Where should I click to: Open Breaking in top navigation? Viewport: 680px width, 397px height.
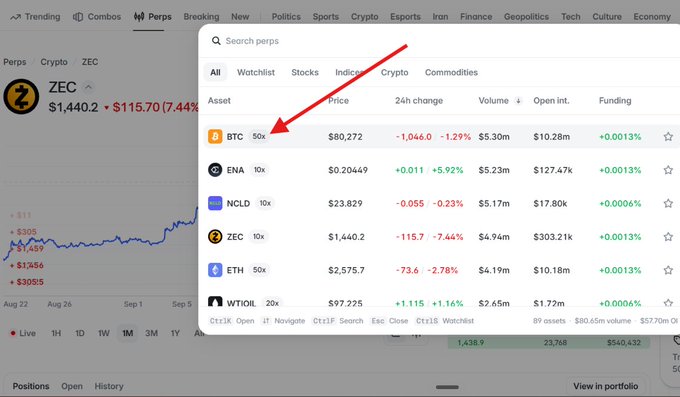(201, 17)
